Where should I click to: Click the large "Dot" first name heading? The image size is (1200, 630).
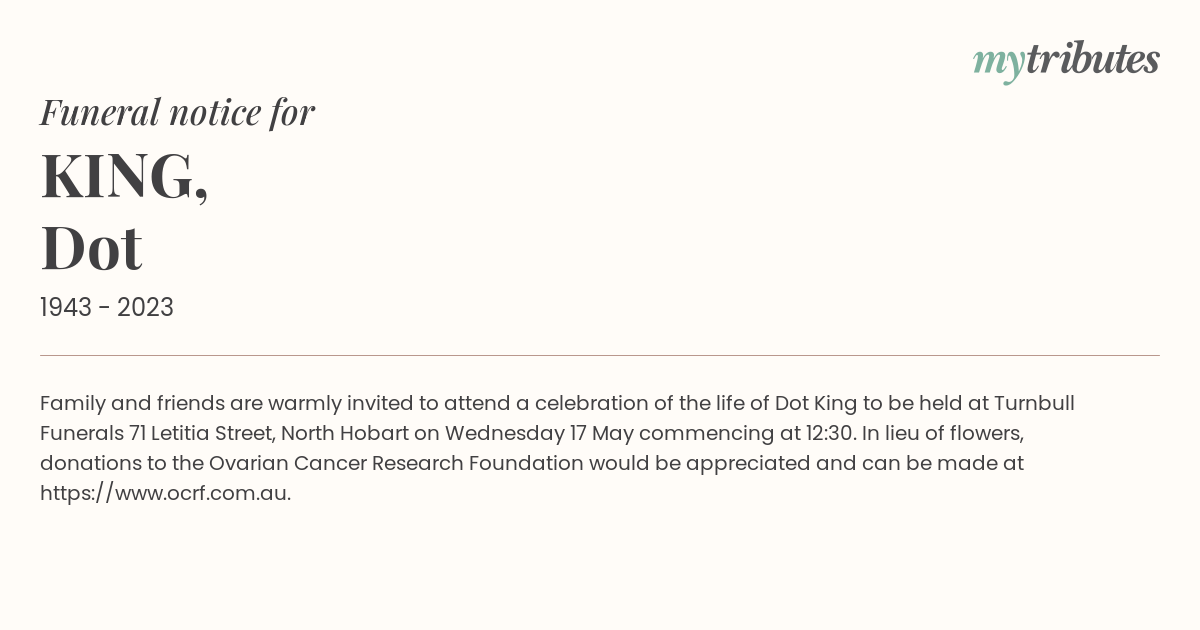[x=91, y=248]
